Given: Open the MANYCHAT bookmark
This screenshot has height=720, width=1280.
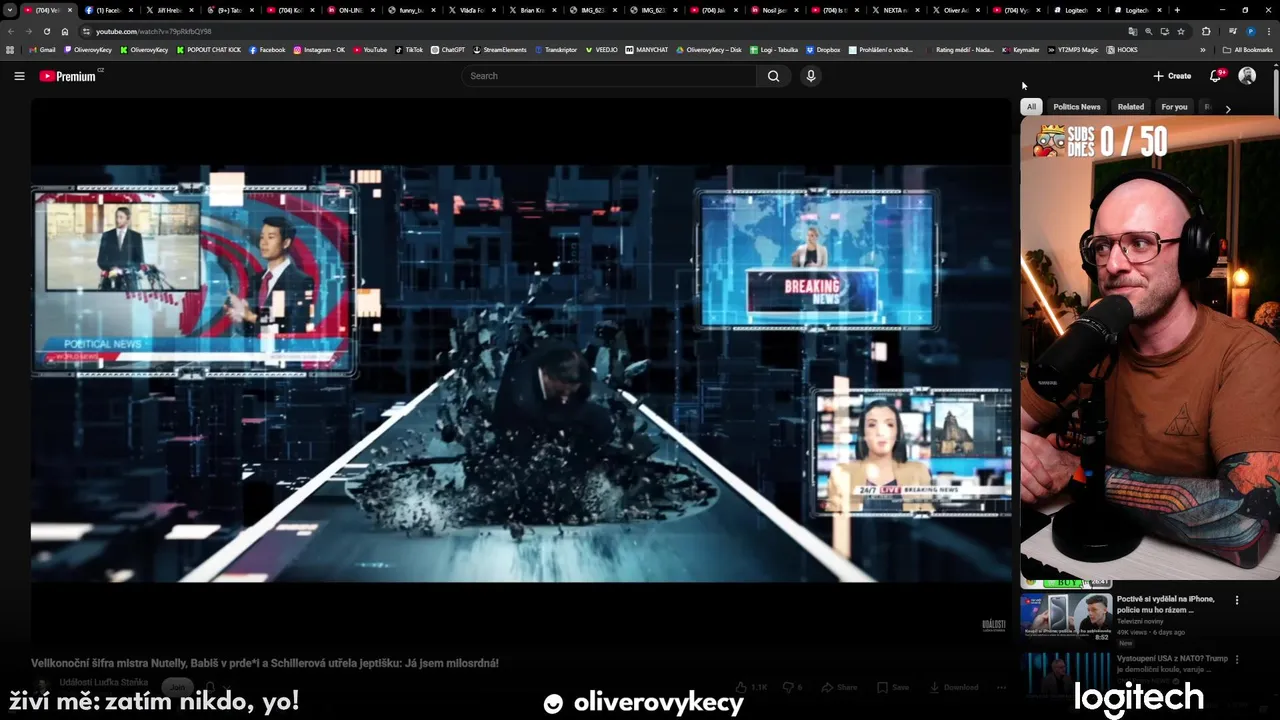Looking at the screenshot, I should pos(646,49).
